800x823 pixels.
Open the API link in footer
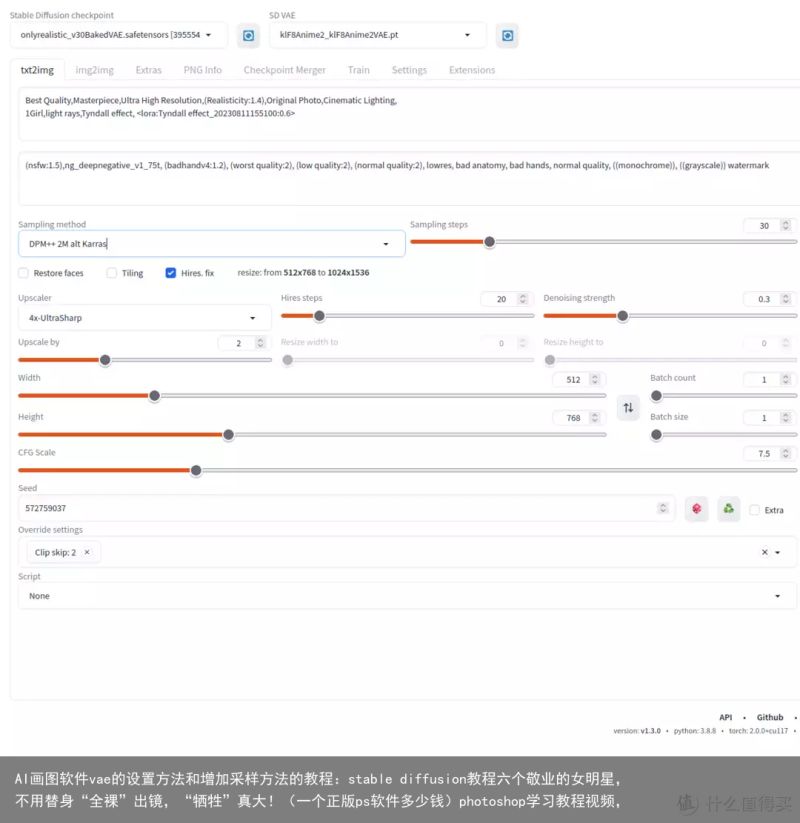coord(725,717)
